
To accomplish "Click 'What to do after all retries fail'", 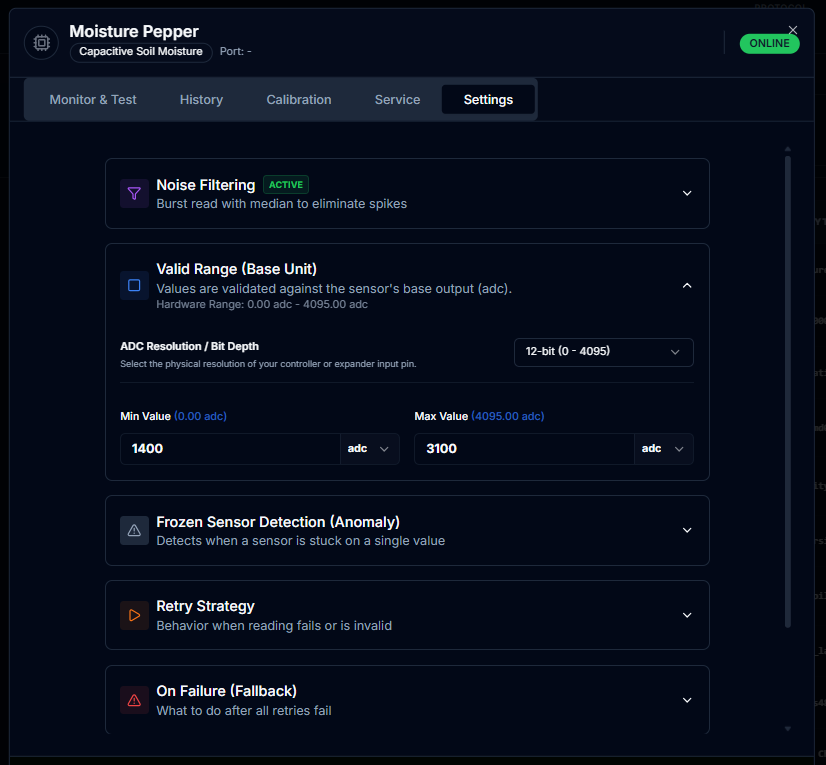I will coord(244,711).
